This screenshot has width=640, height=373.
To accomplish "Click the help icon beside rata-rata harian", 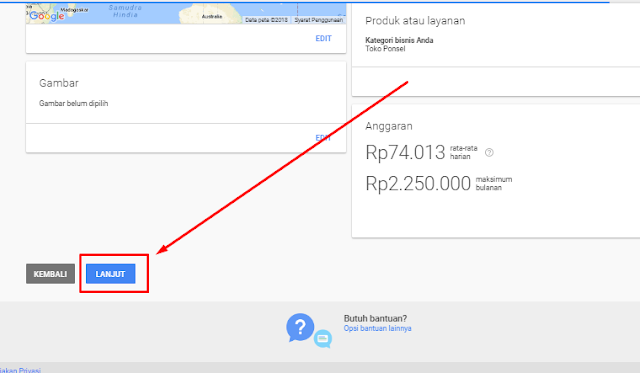I will pos(489,153).
